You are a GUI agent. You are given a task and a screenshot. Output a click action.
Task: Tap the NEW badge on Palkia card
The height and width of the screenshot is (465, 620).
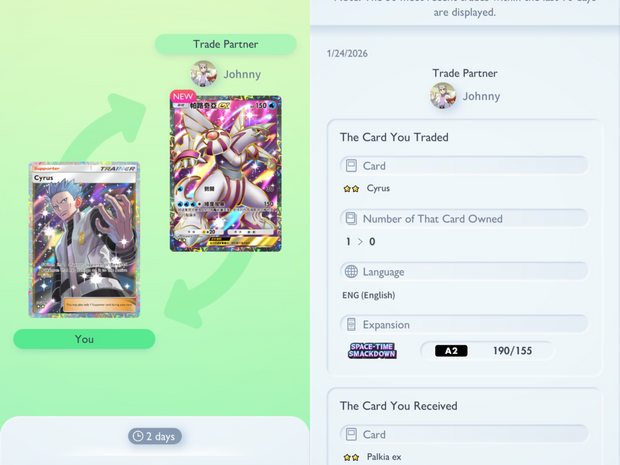coord(183,96)
